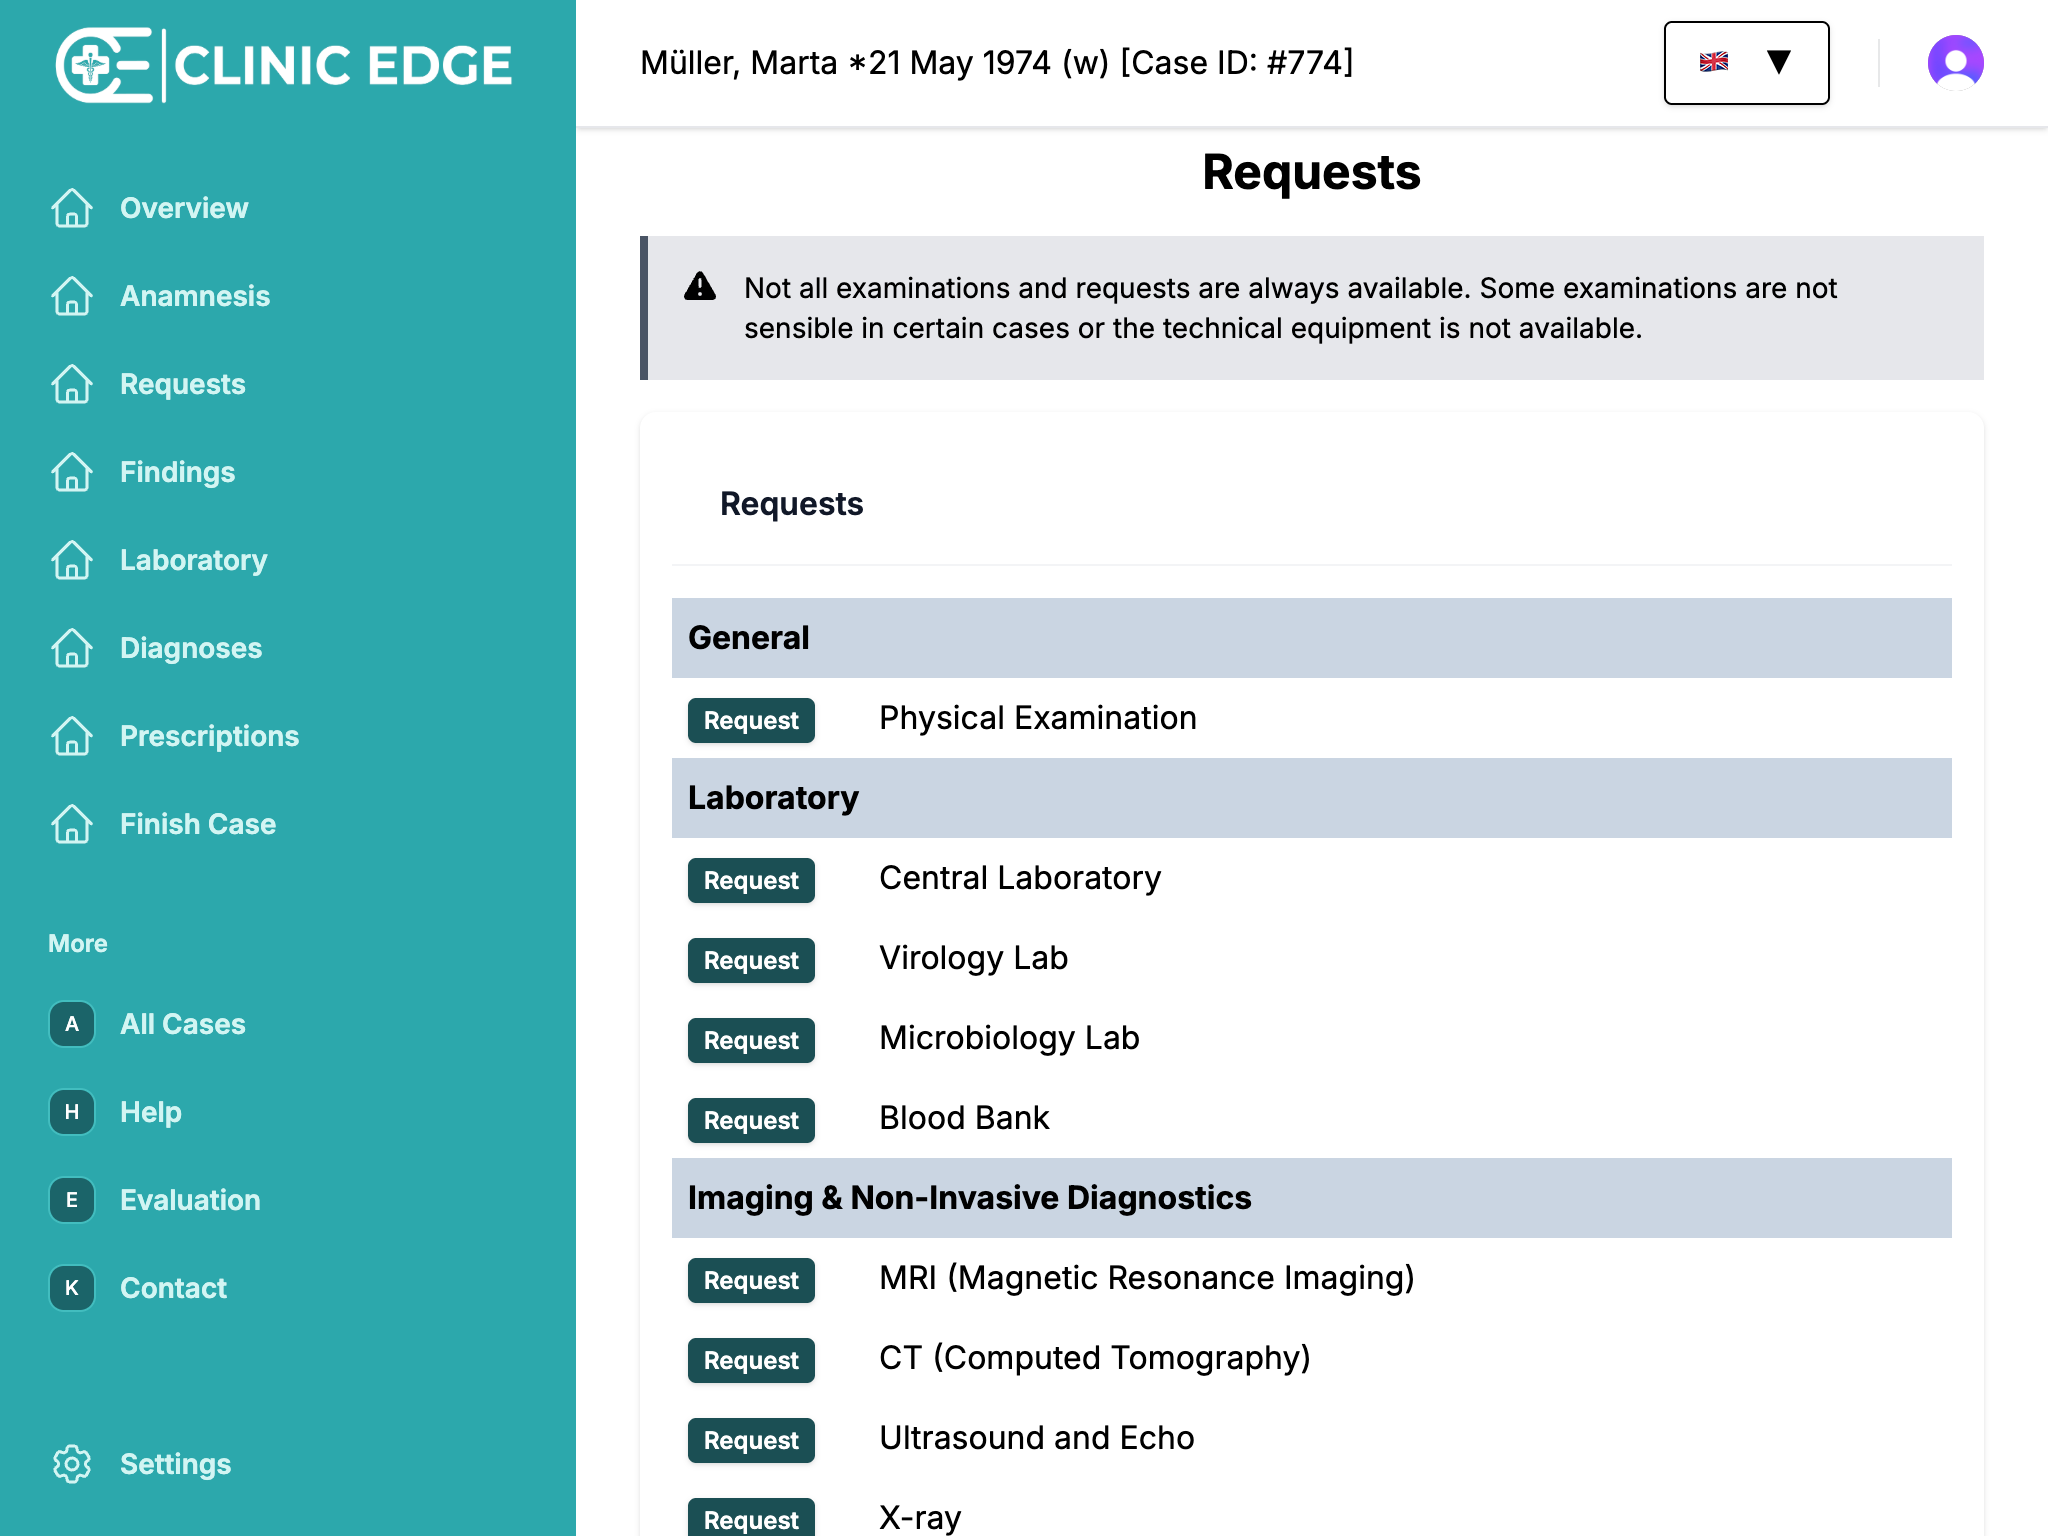Request a Physical Examination
The height and width of the screenshot is (1536, 2048).
tap(751, 720)
